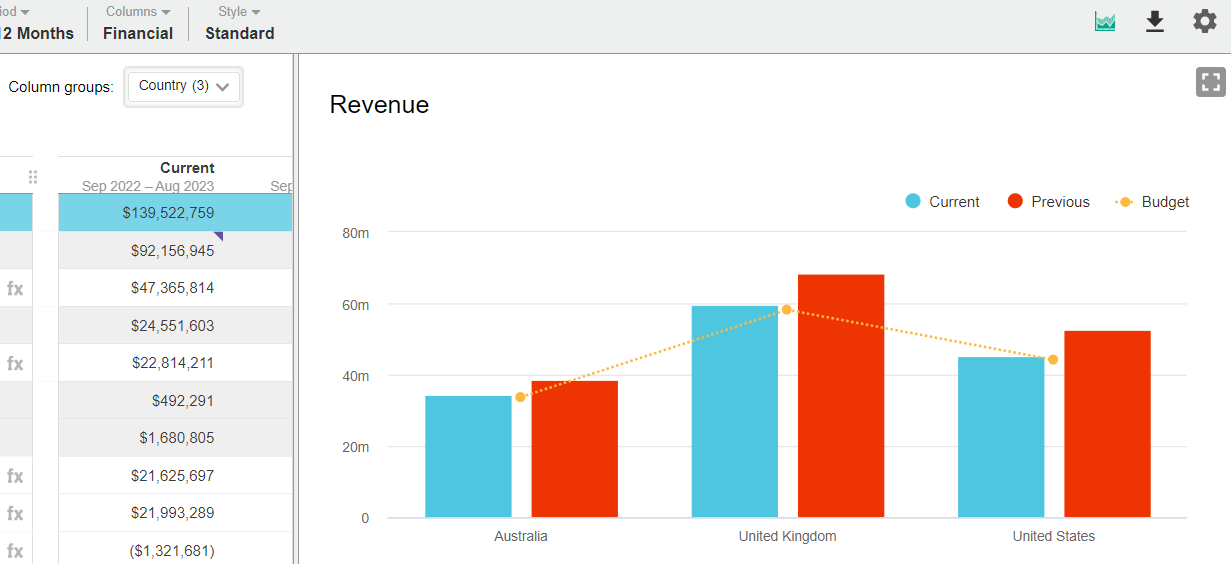Click the United States budget point marker
The height and width of the screenshot is (564, 1231).
[1053, 360]
